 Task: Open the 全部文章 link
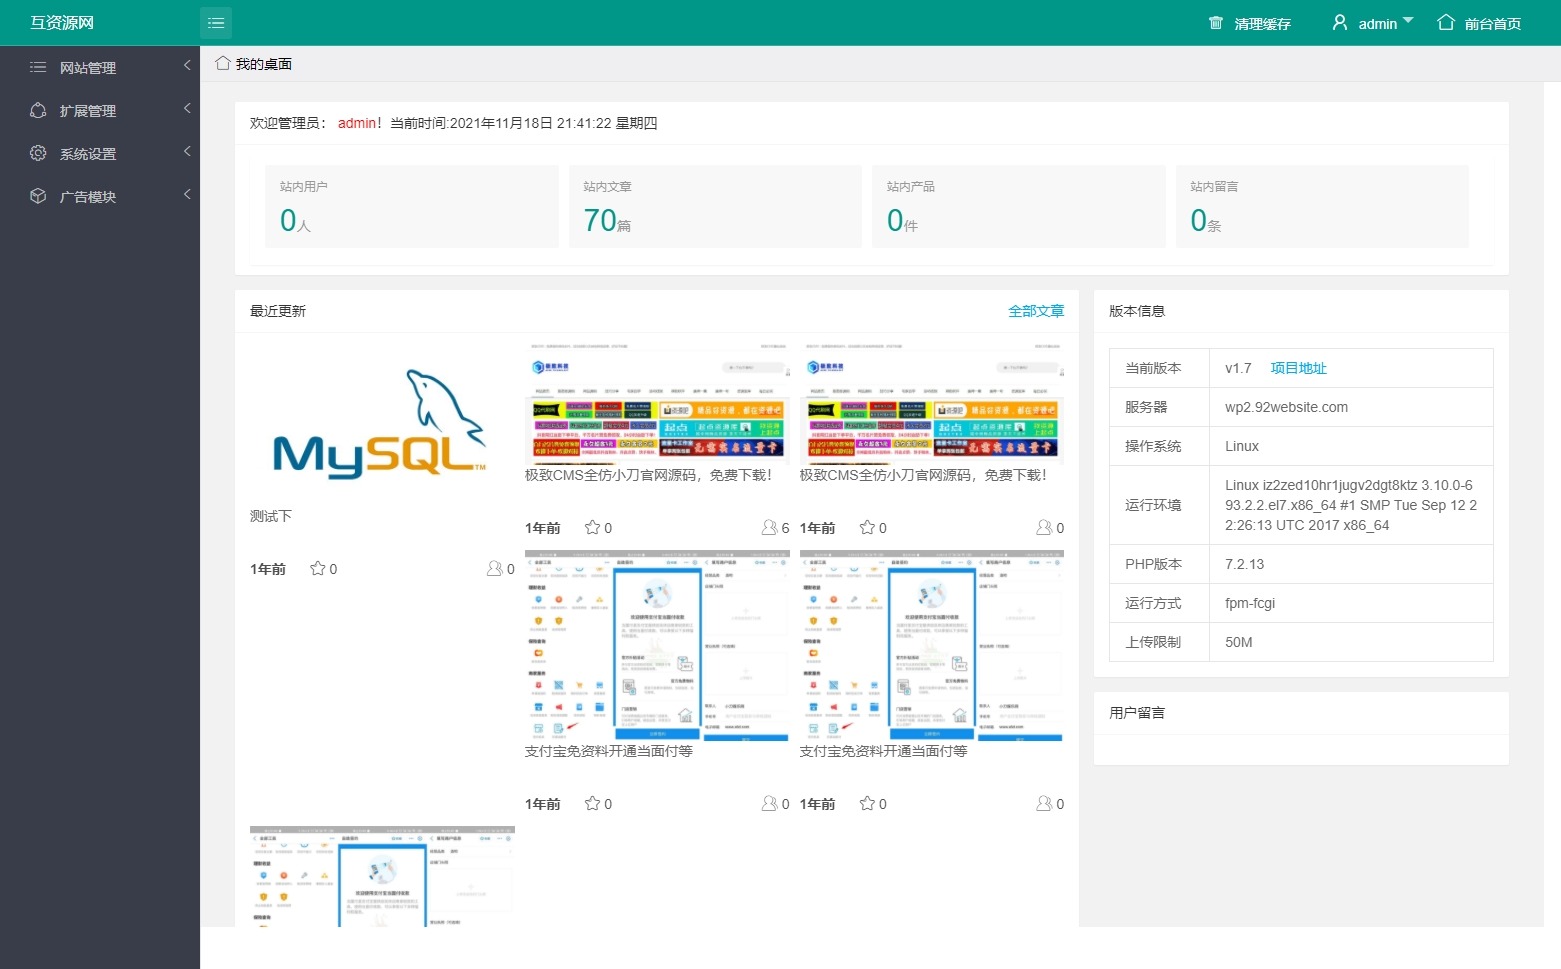tap(1036, 311)
